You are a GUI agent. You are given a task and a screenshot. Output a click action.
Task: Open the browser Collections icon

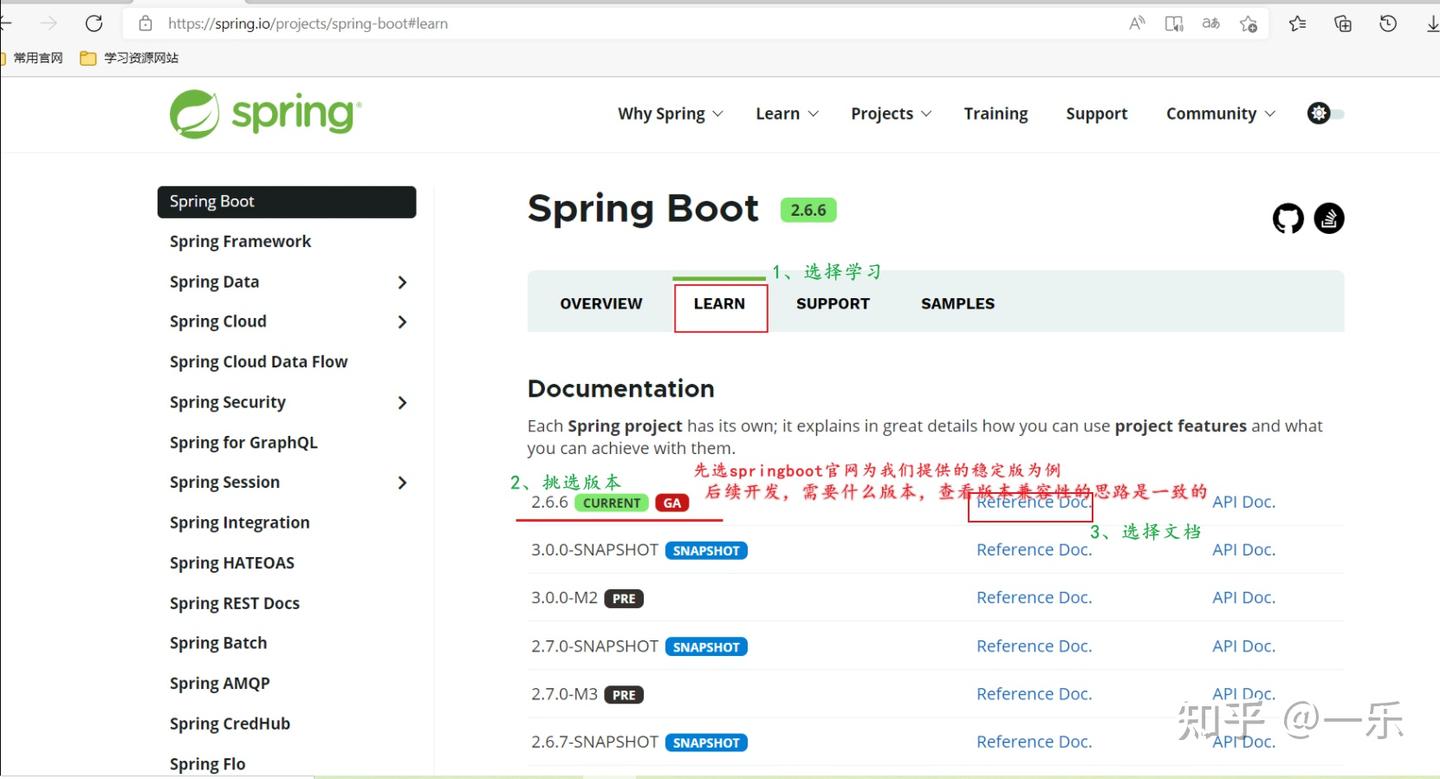pyautogui.click(x=1341, y=23)
